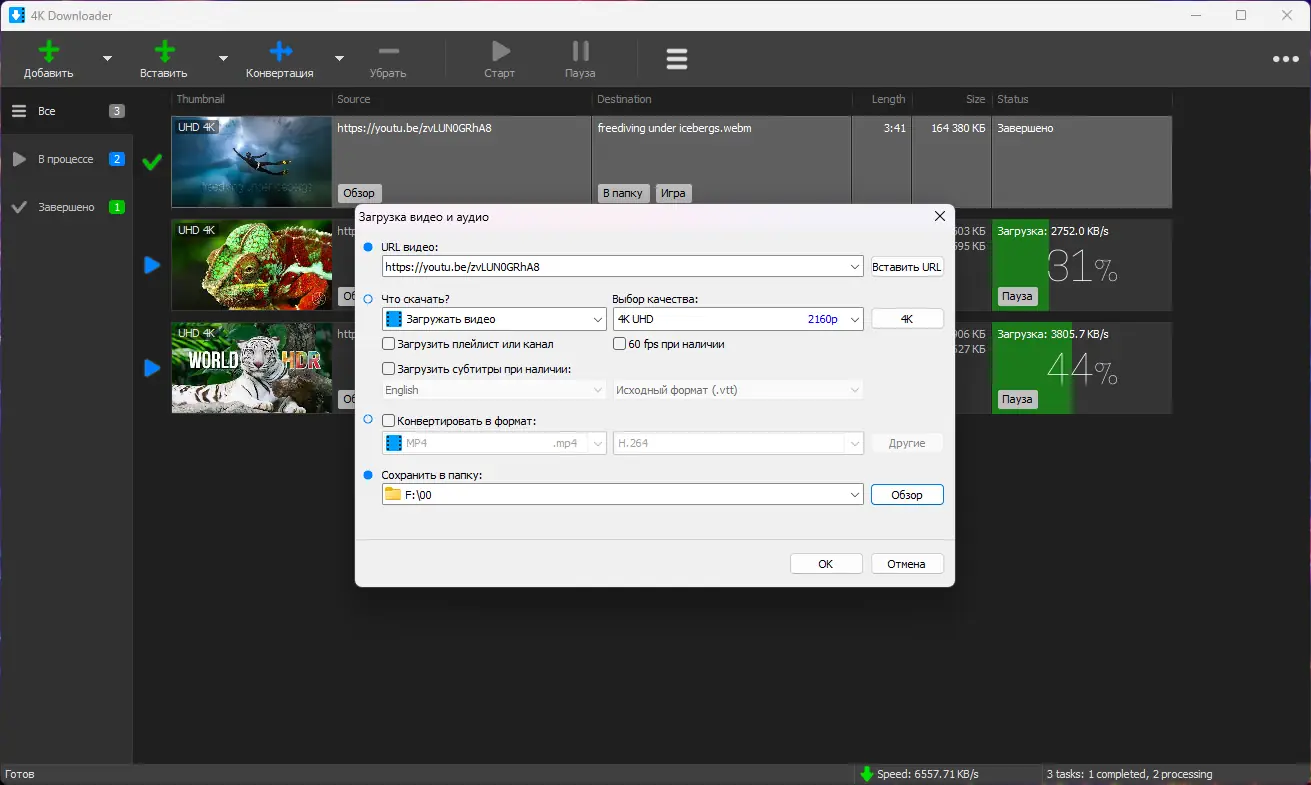Enable Загрузить плейлист или канал checkbox
Viewport: 1311px width, 785px height.
coord(389,344)
